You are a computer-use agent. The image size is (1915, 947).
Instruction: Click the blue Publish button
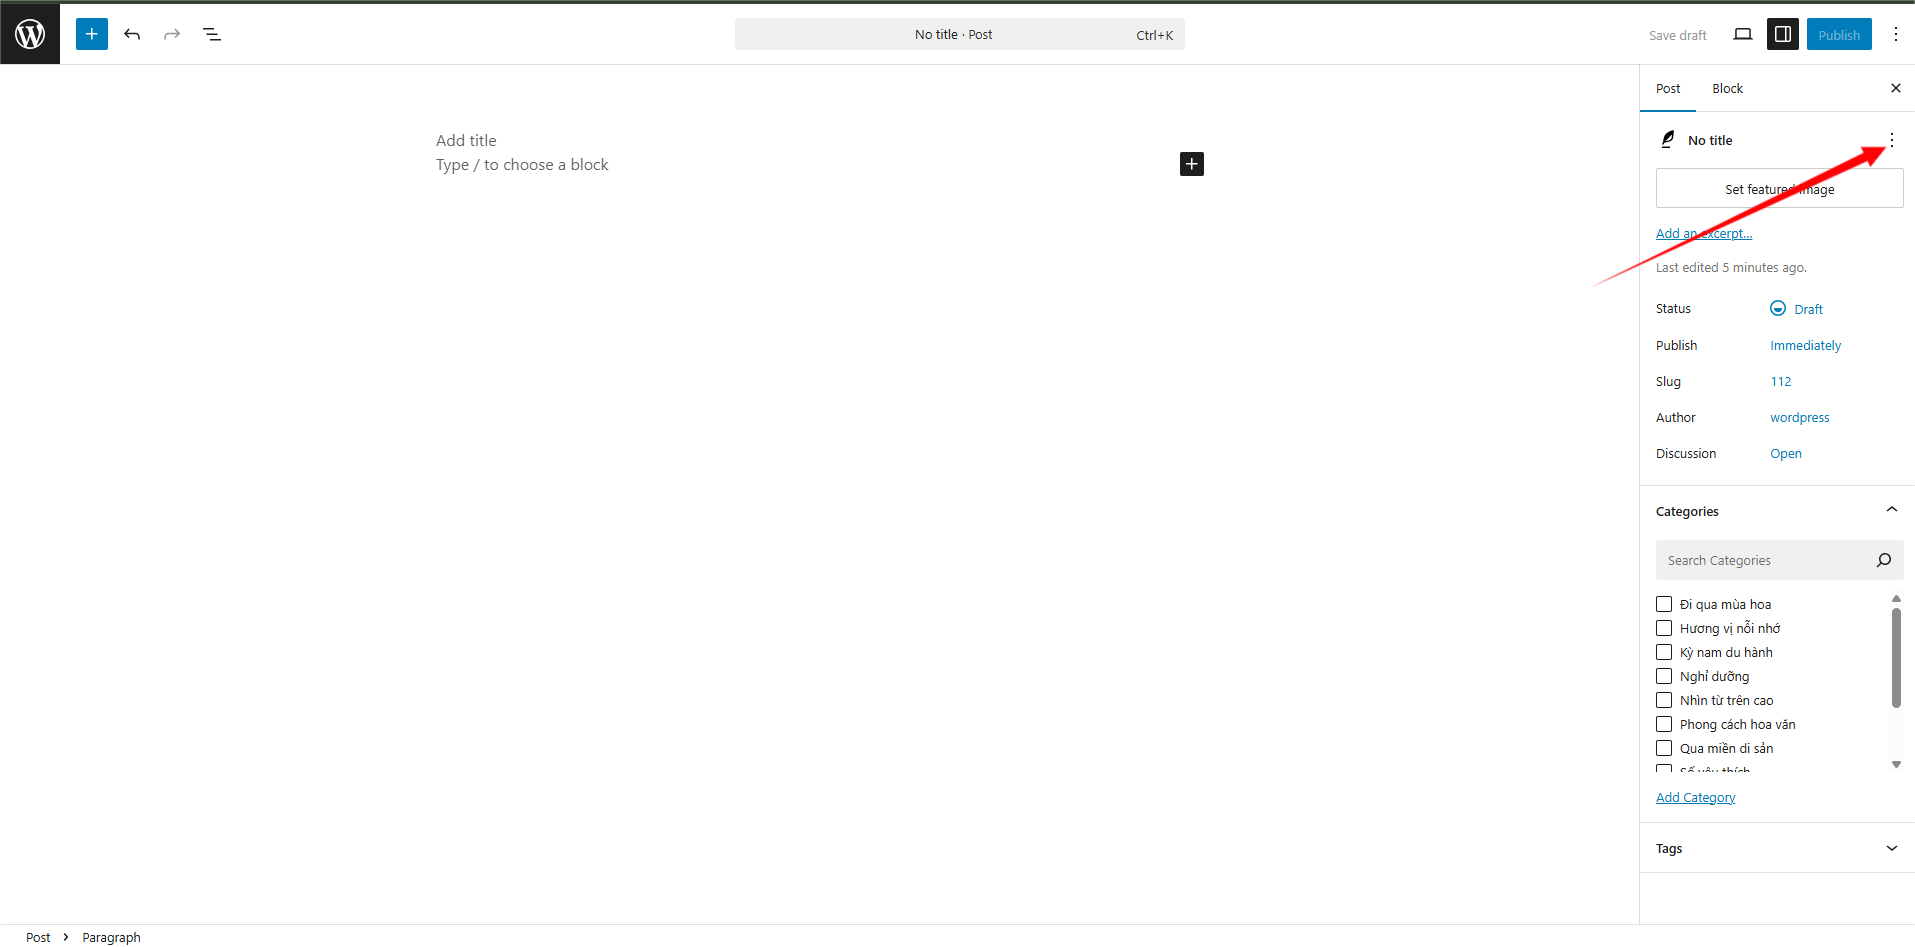(1838, 34)
